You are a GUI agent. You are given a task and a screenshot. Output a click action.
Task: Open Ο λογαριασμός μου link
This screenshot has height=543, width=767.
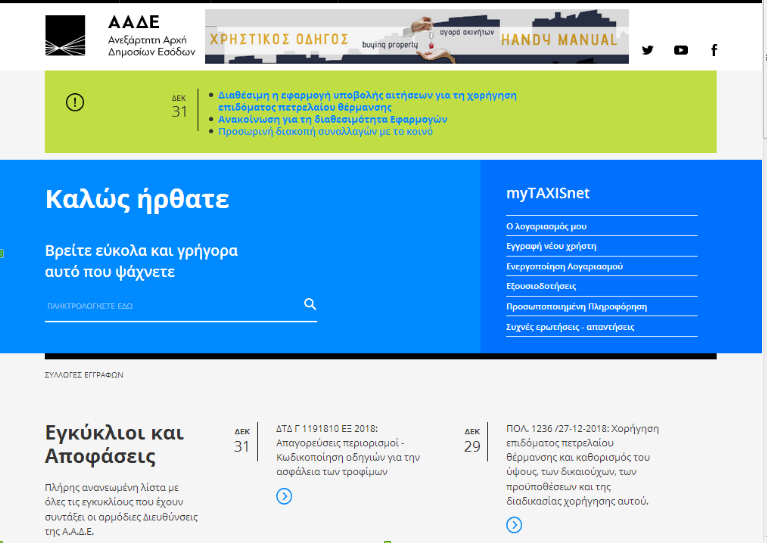pos(546,227)
